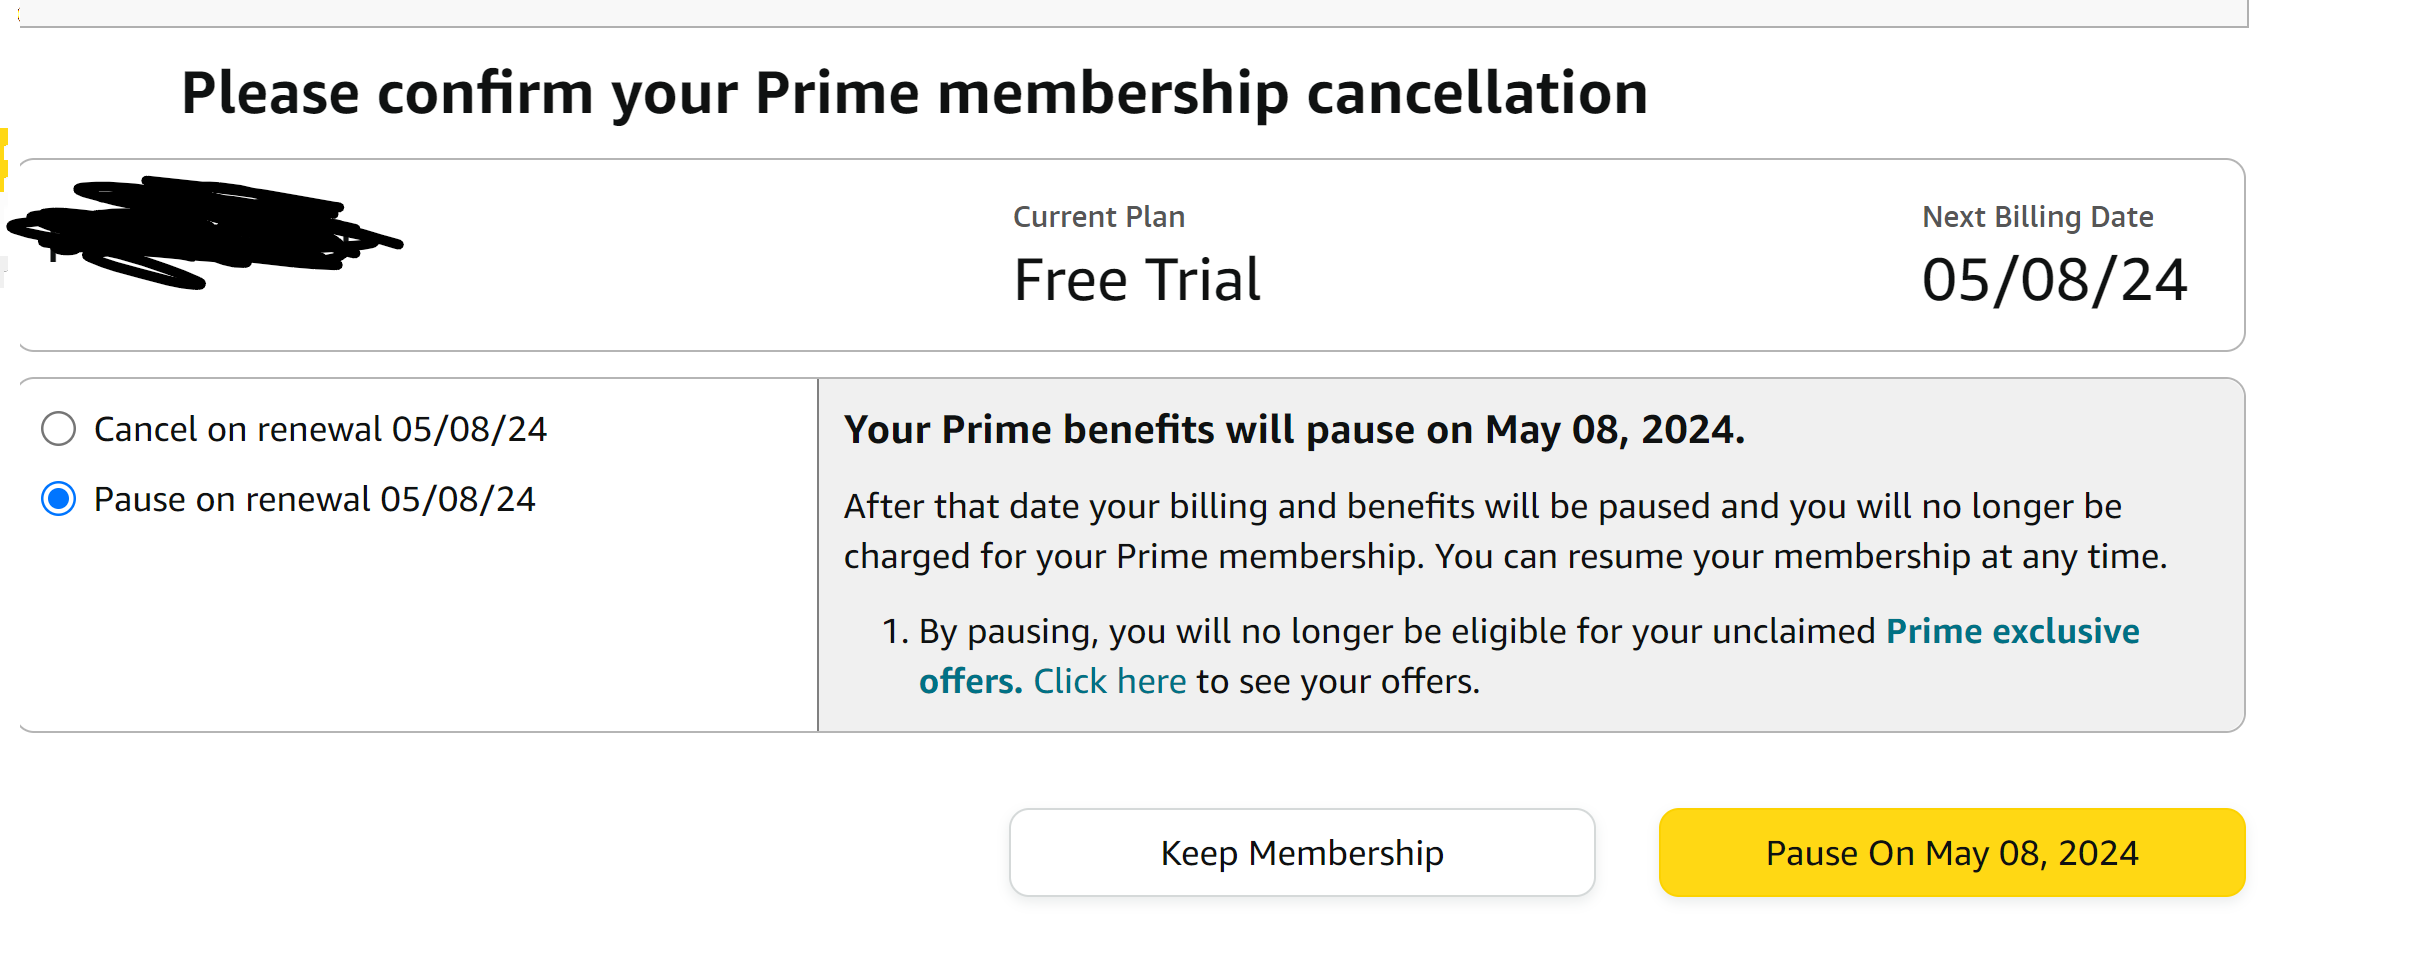The image size is (2422, 960).
Task: Follow the Click here offers link
Action: pyautogui.click(x=1109, y=682)
